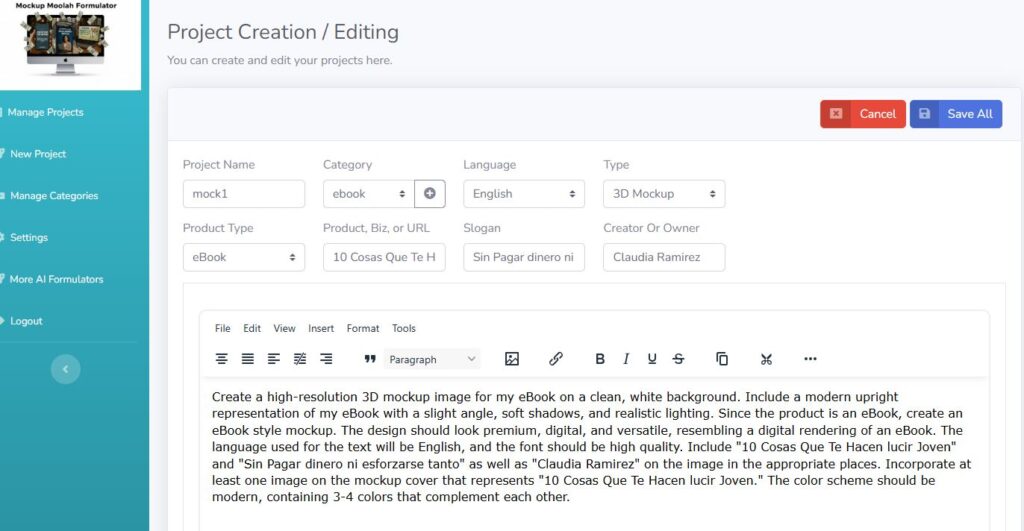Insert a hyperlink
The image size is (1024, 531).
pos(556,359)
